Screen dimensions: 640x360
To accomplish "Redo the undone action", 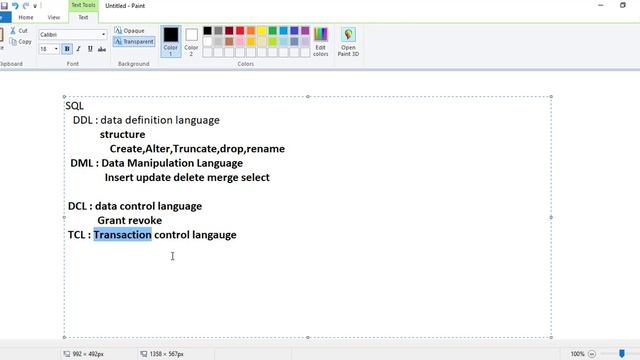I will coord(26,6).
